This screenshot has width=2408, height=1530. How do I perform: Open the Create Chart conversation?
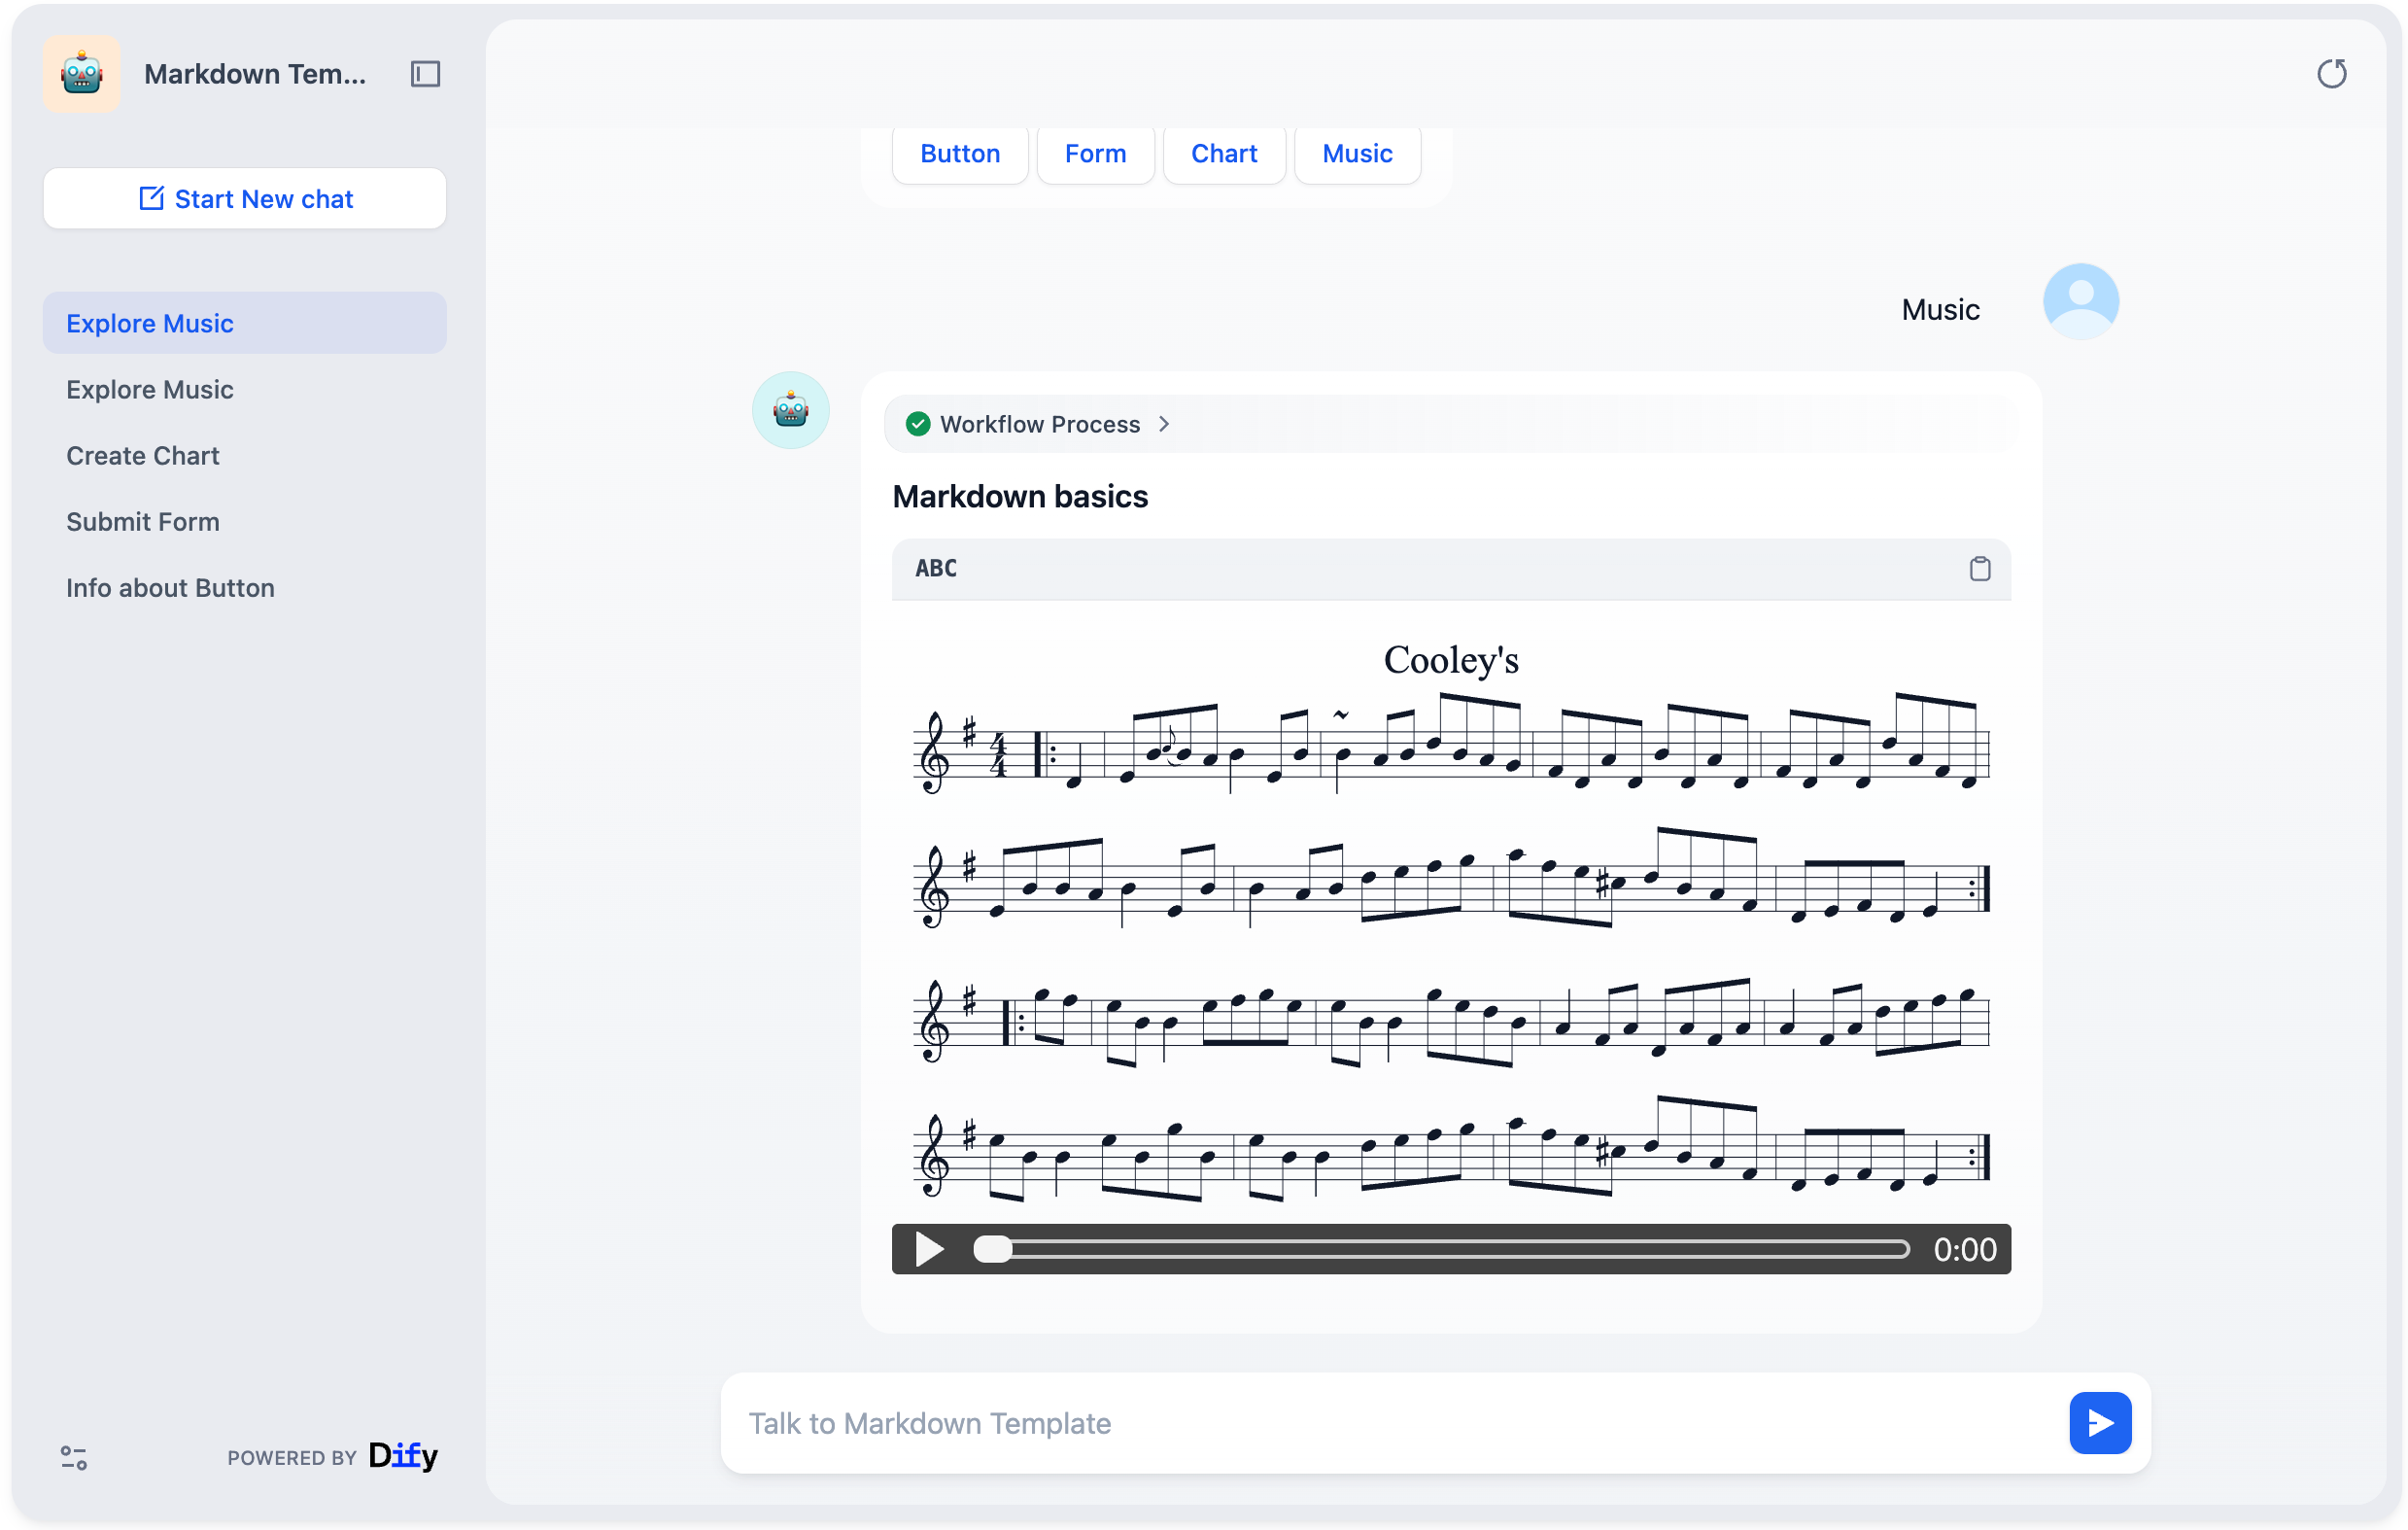point(143,456)
